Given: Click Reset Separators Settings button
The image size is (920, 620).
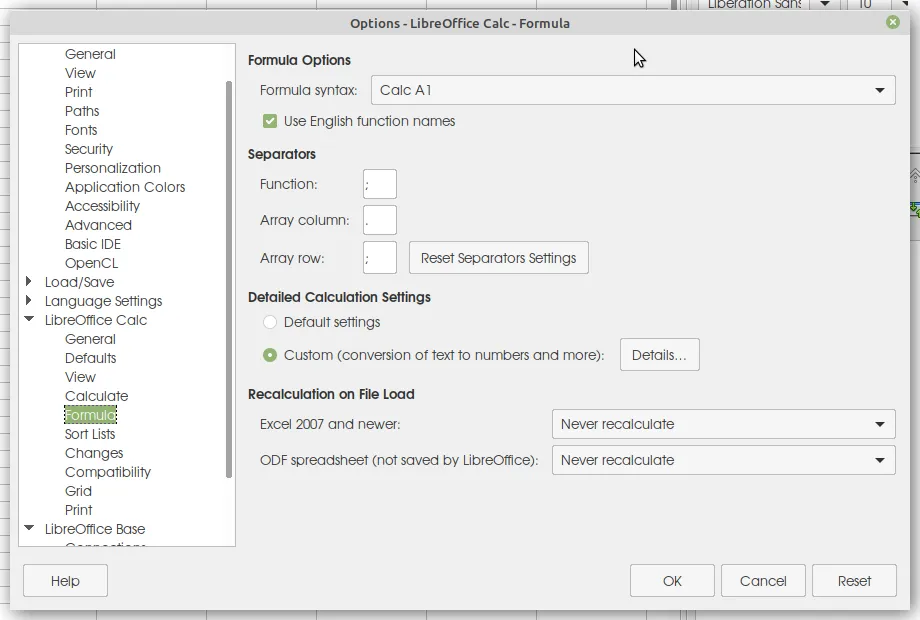Looking at the screenshot, I should pyautogui.click(x=499, y=258).
